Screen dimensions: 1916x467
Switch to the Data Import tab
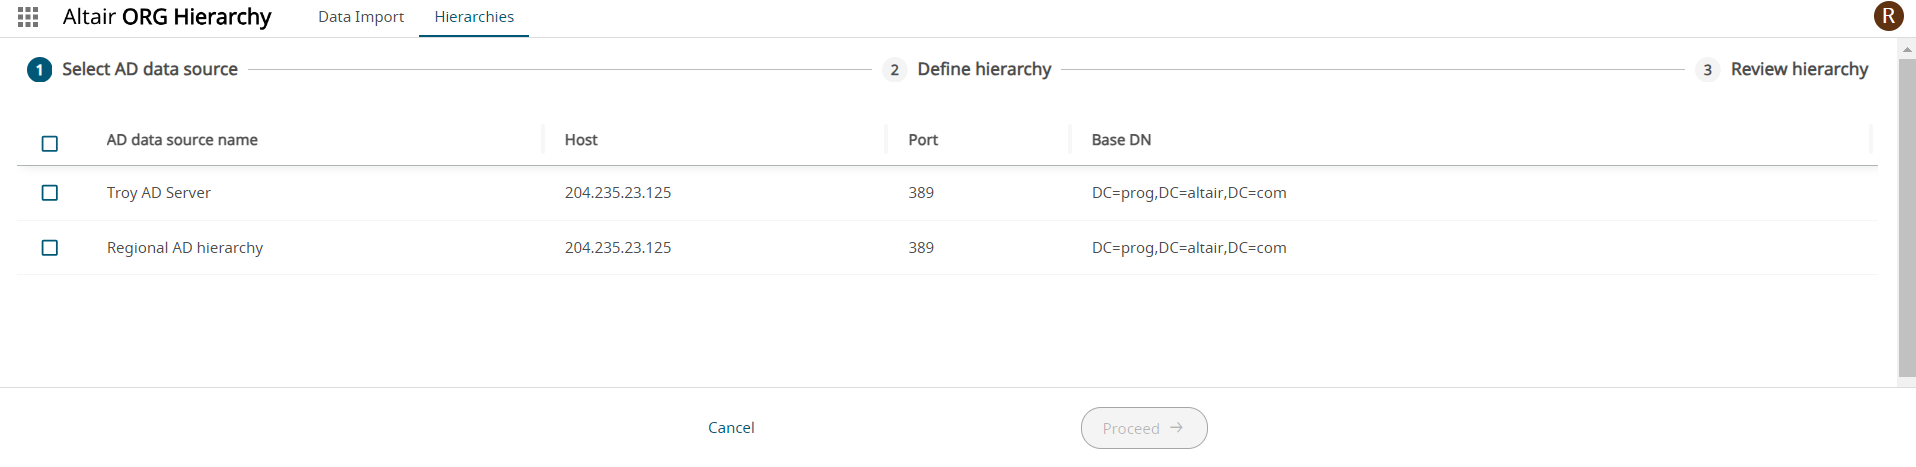tap(361, 17)
